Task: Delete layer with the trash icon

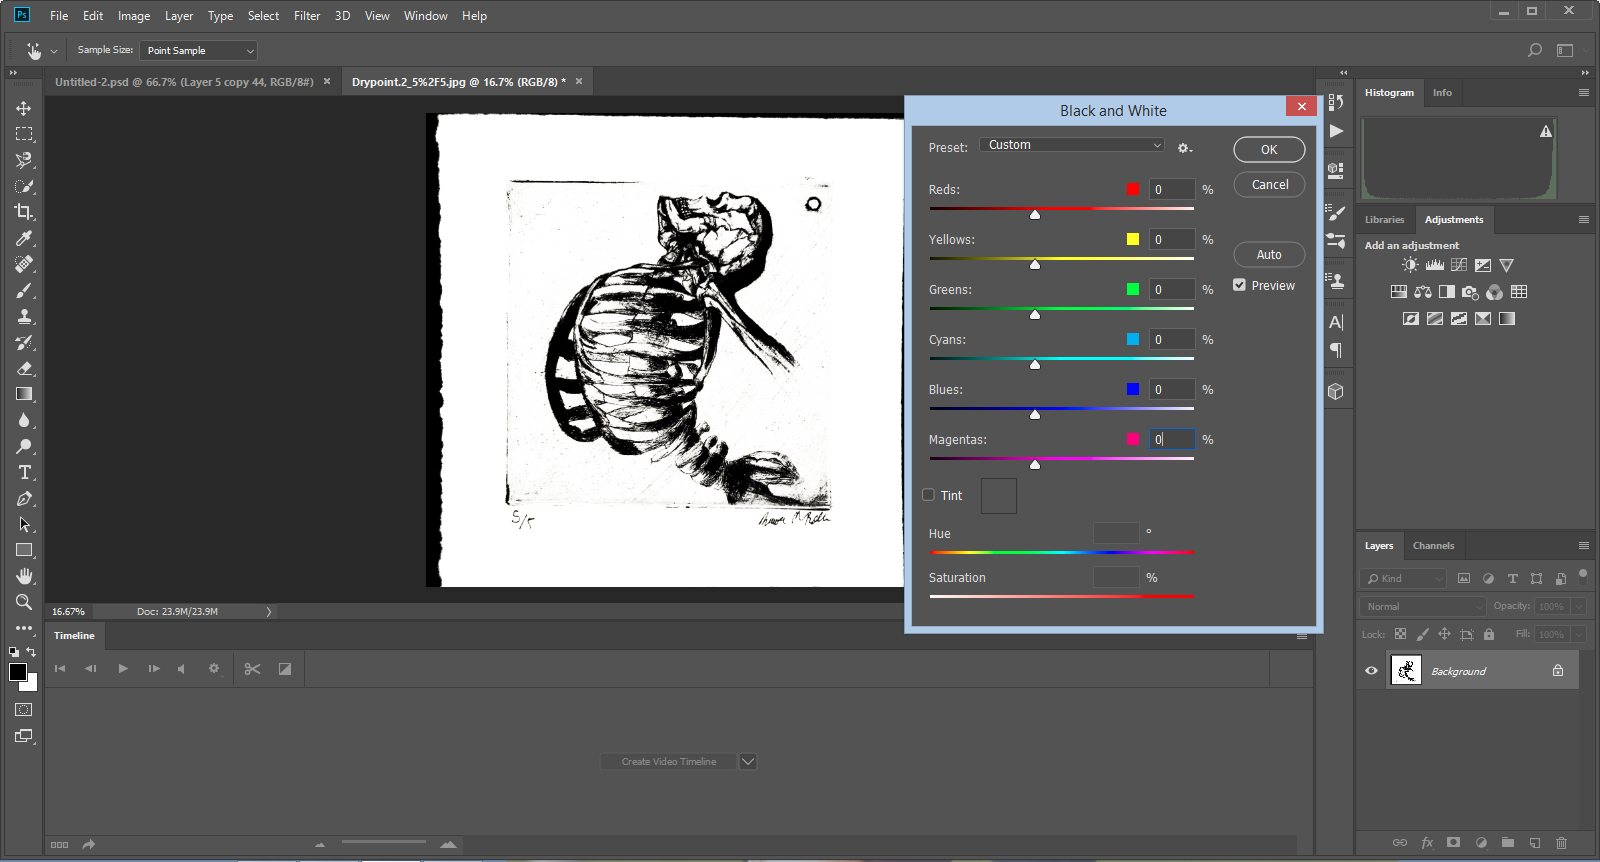Action: click(1561, 843)
